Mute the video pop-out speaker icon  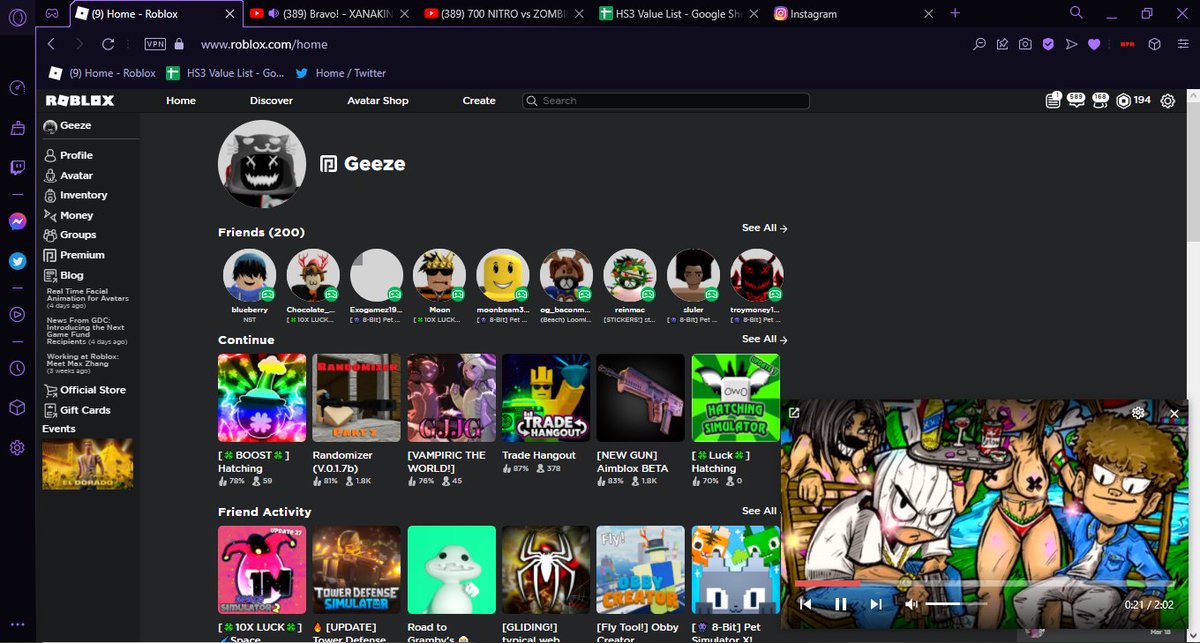911,604
